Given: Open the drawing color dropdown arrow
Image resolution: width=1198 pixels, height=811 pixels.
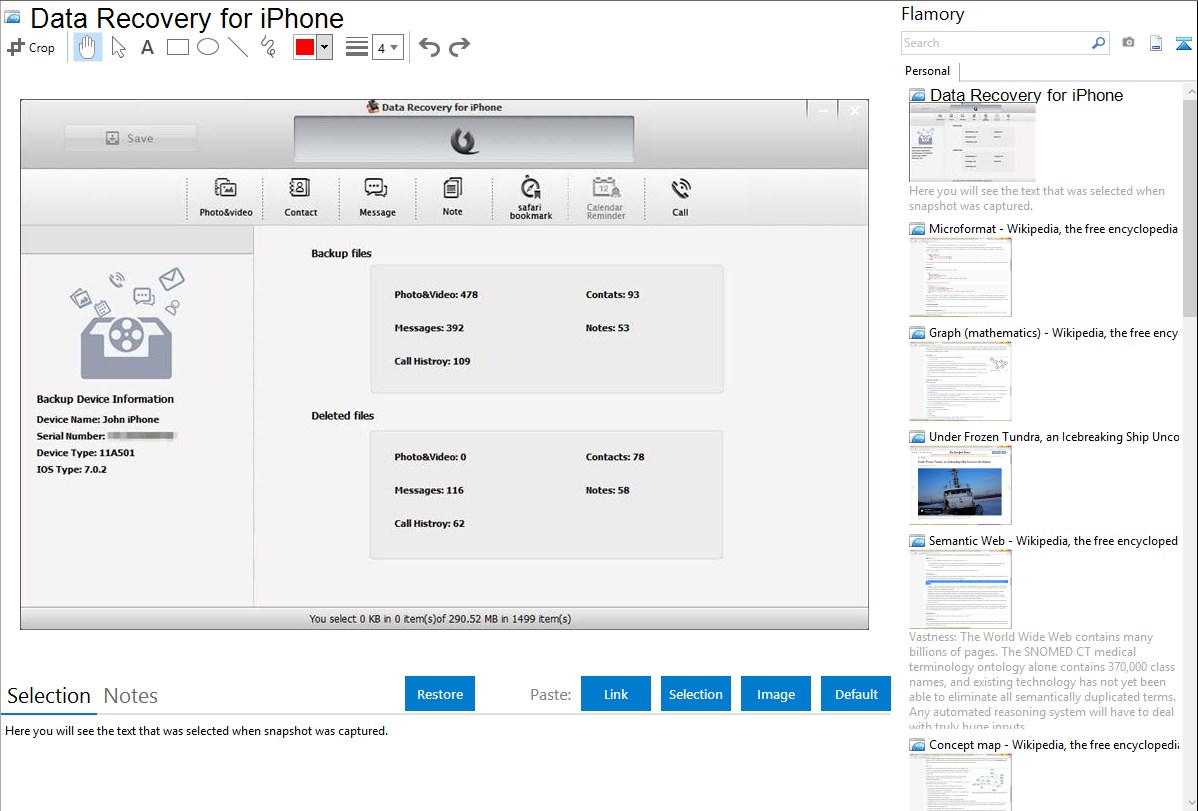Looking at the screenshot, I should 324,47.
